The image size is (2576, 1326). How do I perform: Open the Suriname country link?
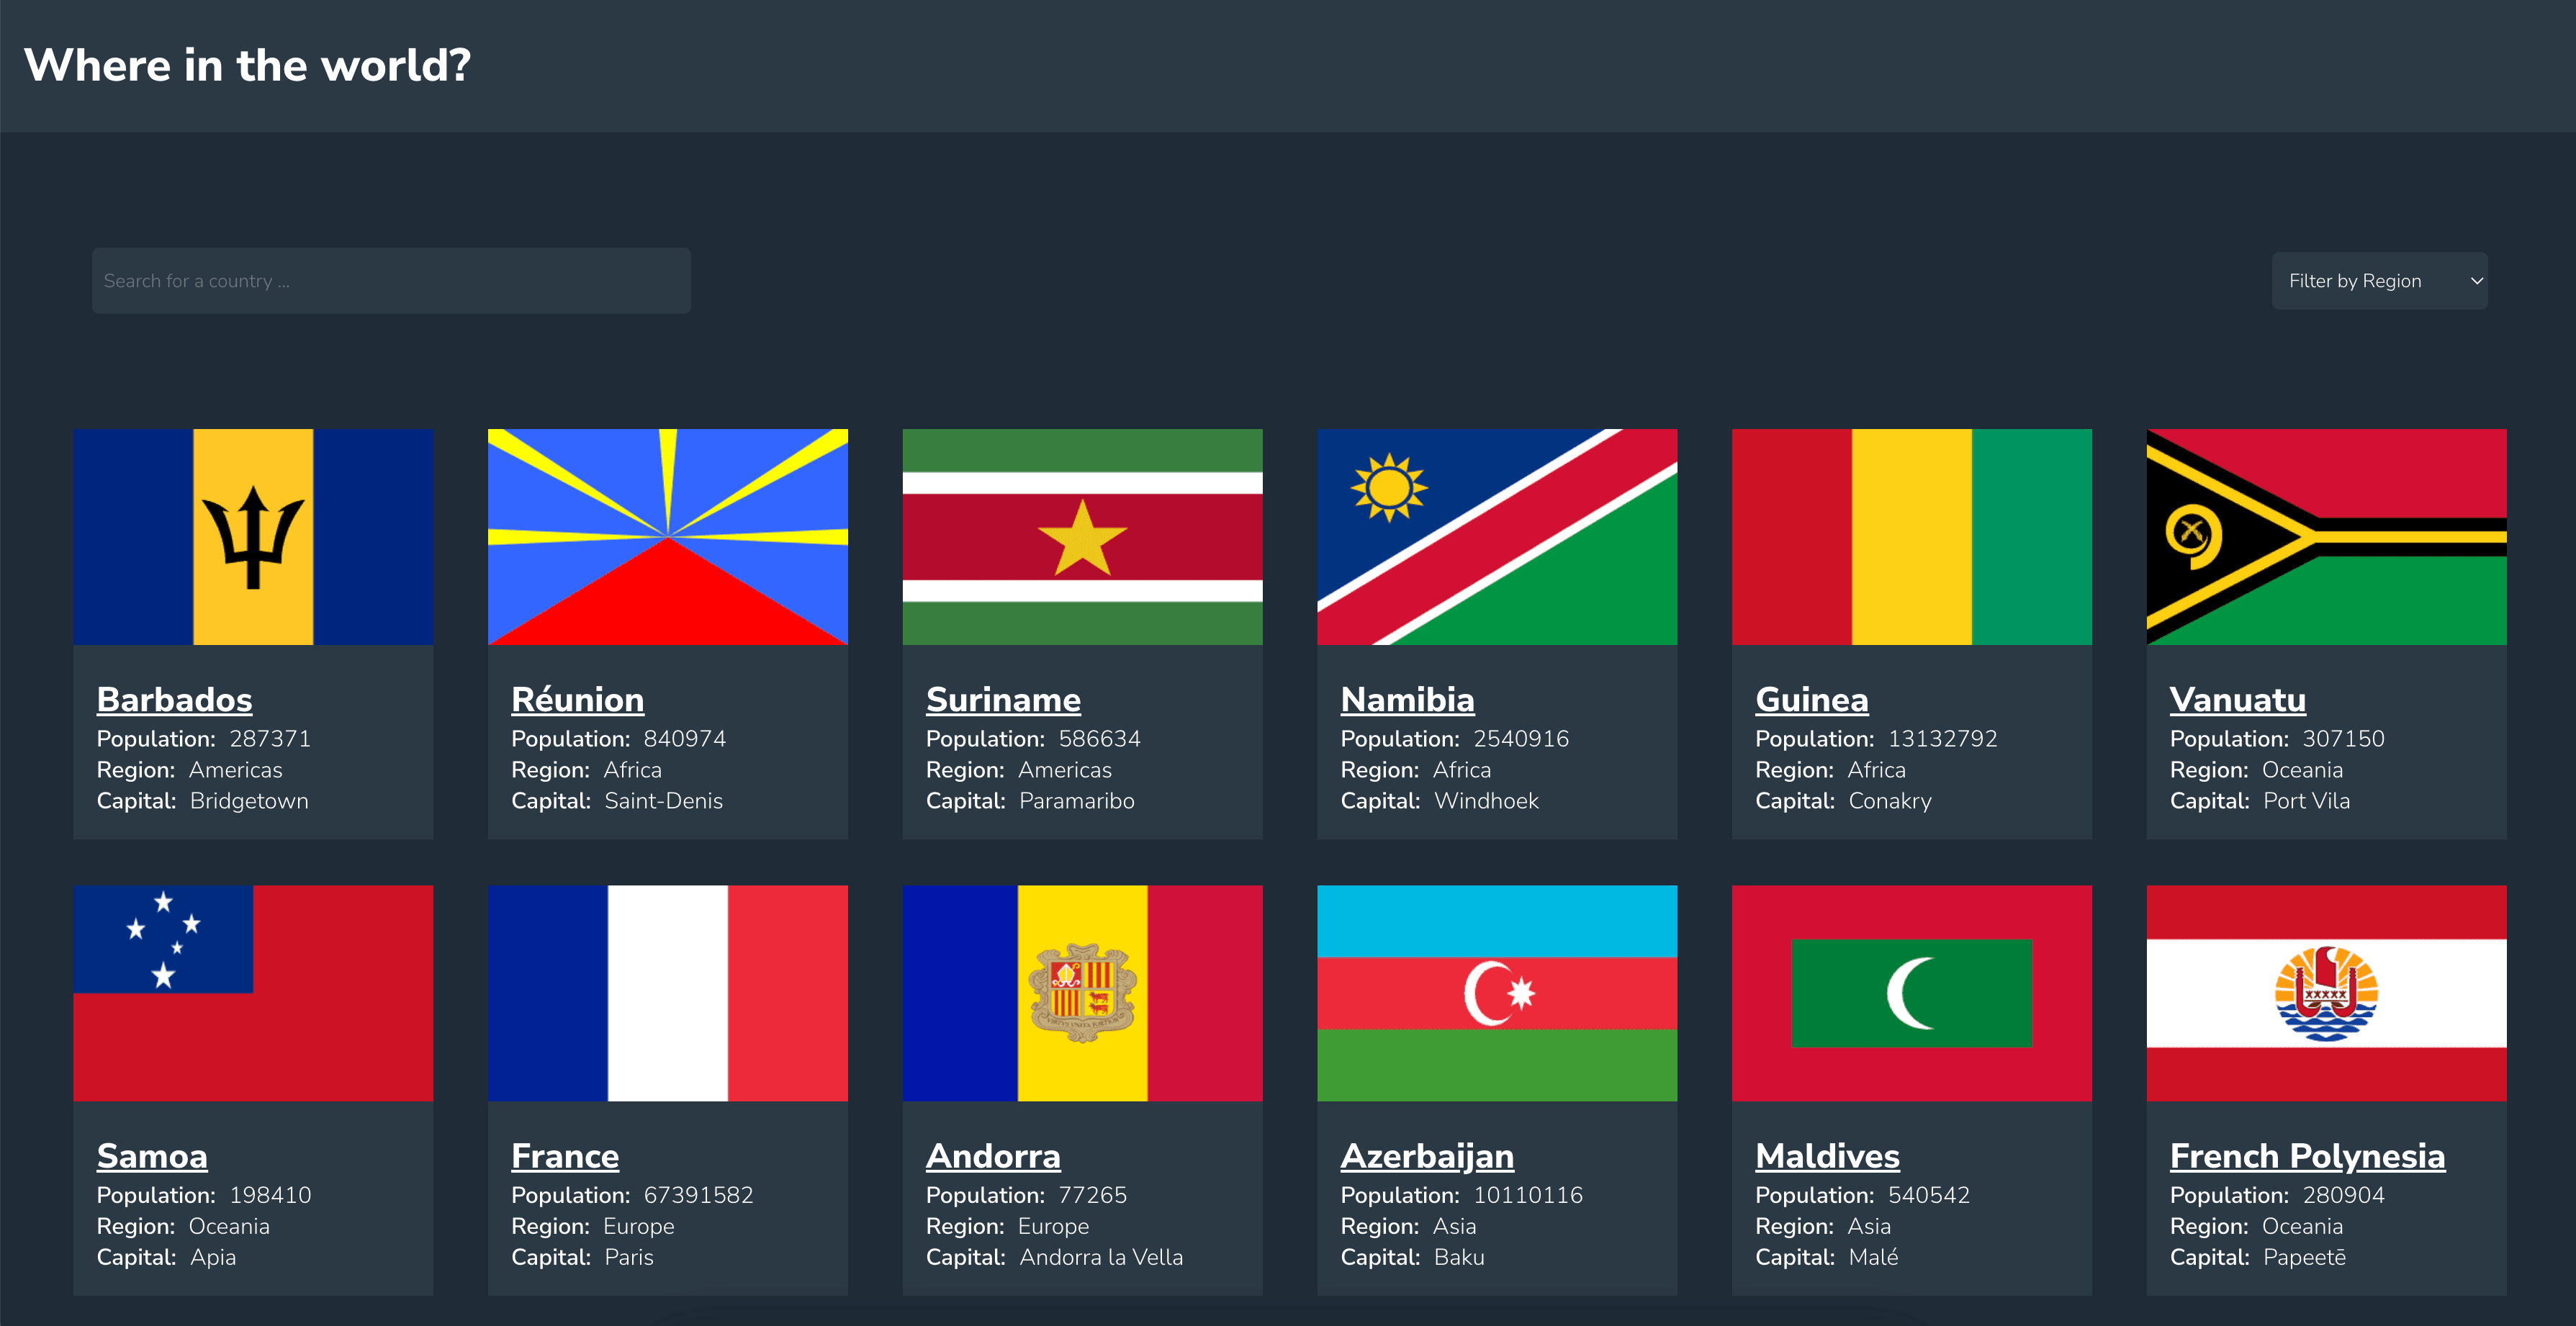(x=1003, y=699)
